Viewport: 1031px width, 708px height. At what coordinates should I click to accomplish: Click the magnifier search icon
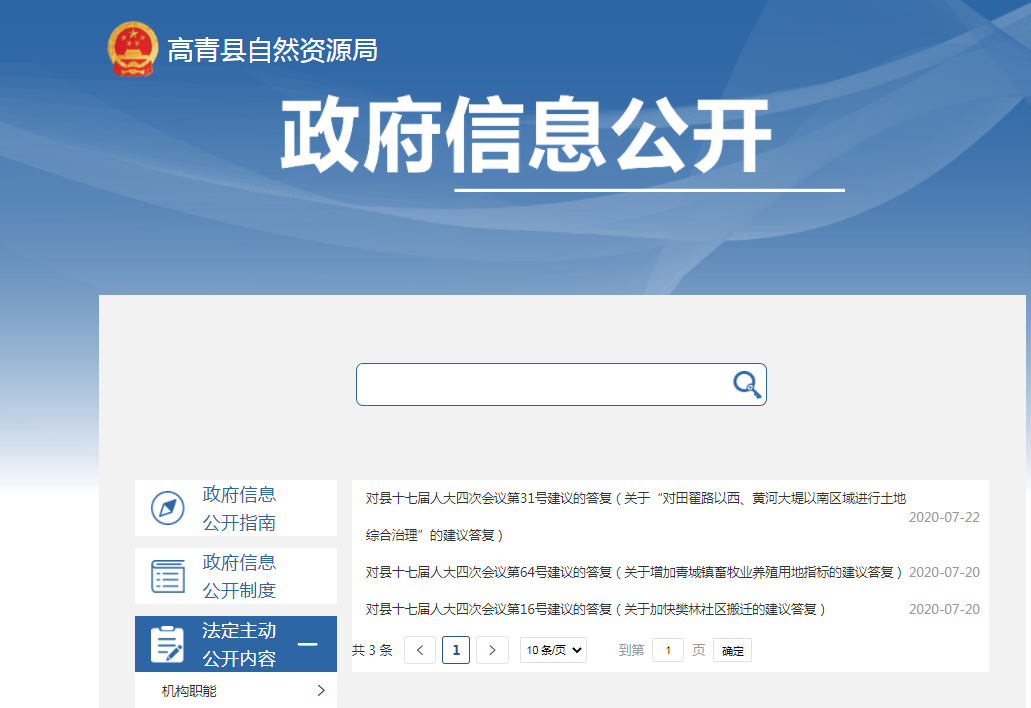pos(746,384)
